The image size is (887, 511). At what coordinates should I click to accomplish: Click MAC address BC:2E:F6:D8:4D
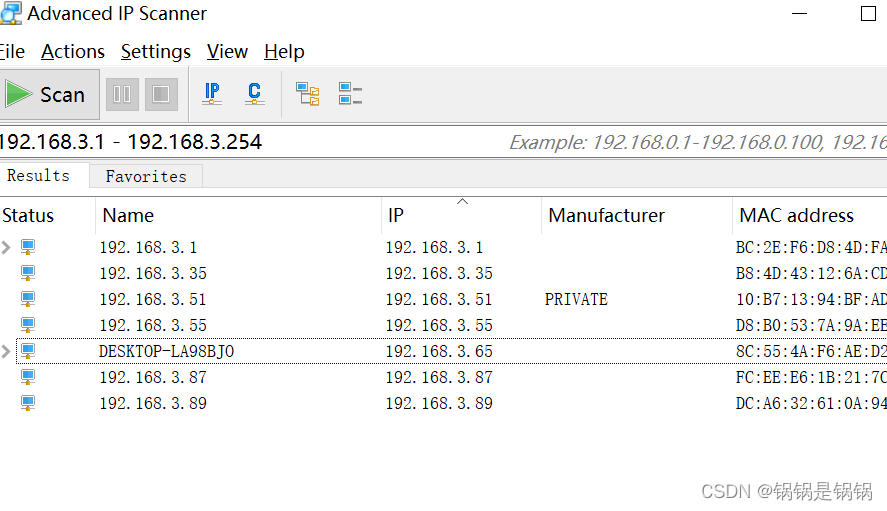[811, 247]
